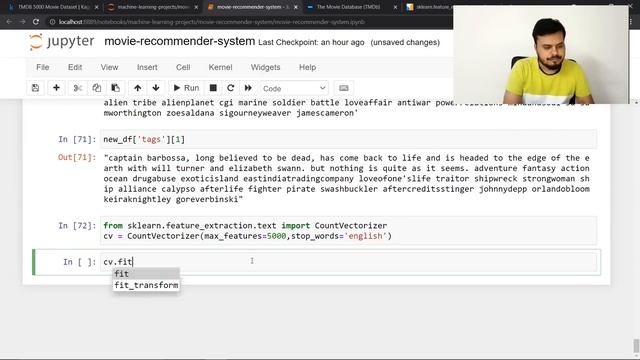Open the Edit menu

(75, 67)
